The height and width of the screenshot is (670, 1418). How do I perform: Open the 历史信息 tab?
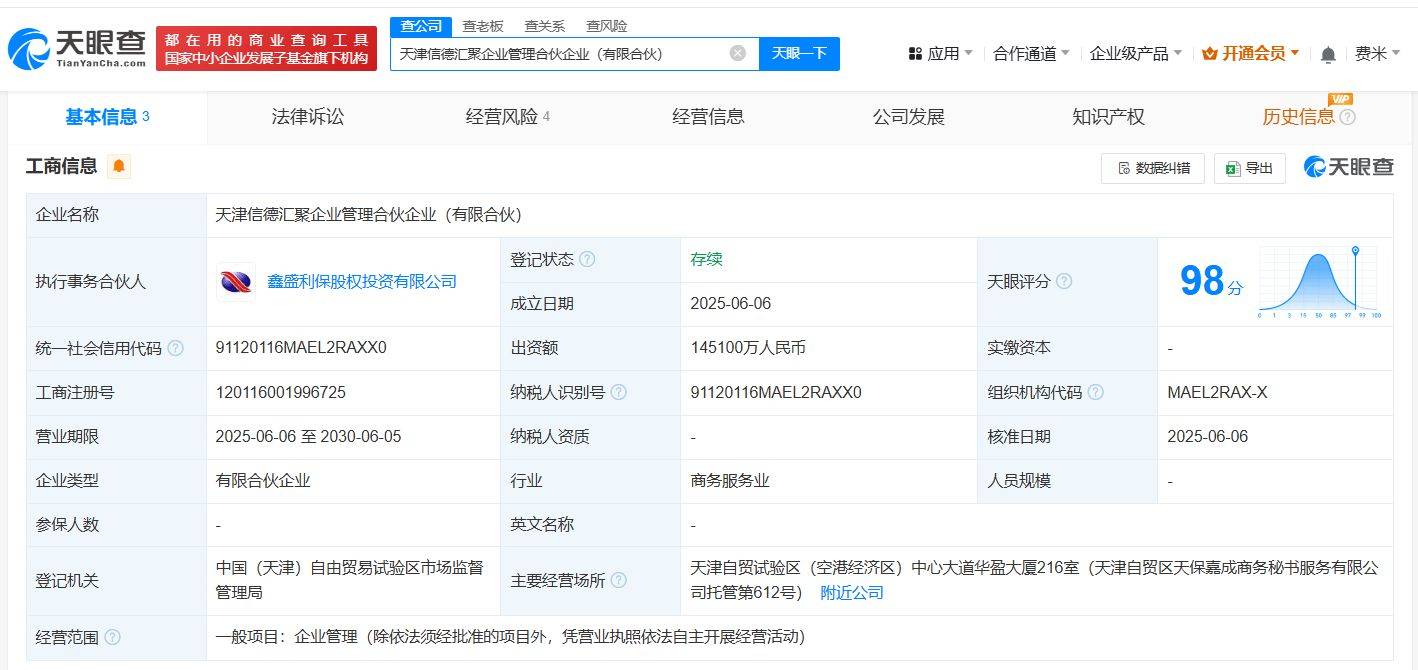click(1298, 117)
